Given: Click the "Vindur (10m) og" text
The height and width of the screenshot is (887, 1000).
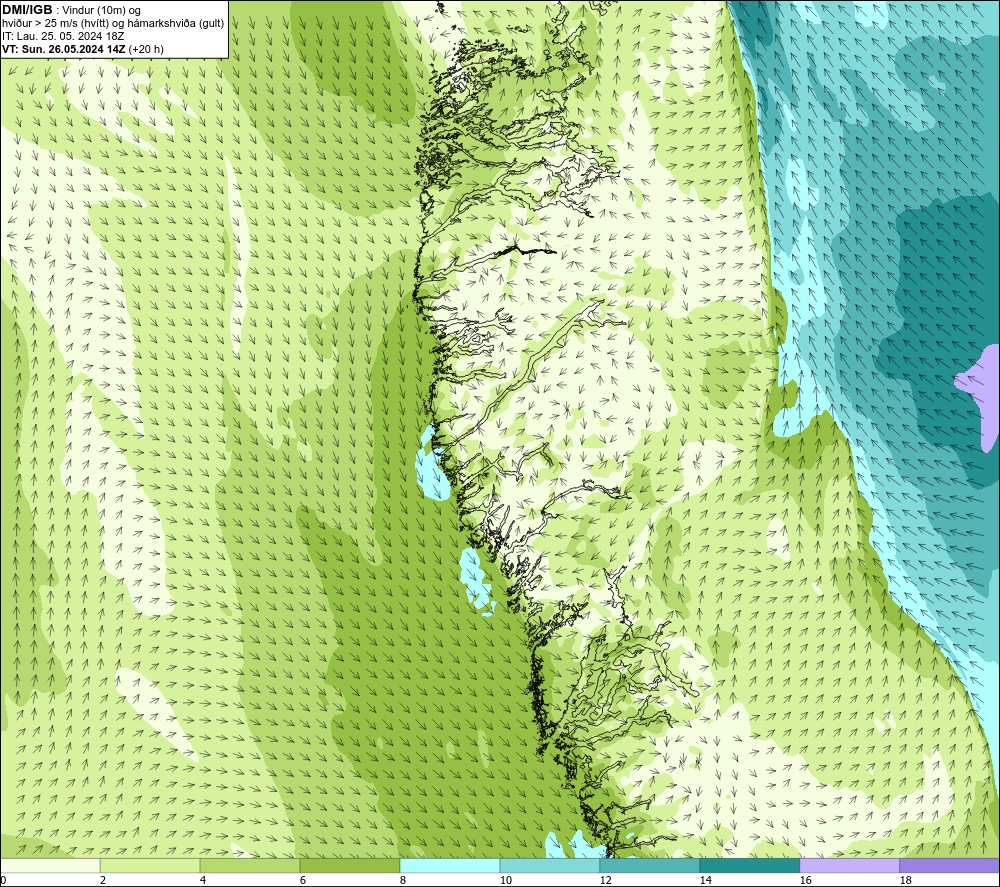Looking at the screenshot, I should point(101,11).
